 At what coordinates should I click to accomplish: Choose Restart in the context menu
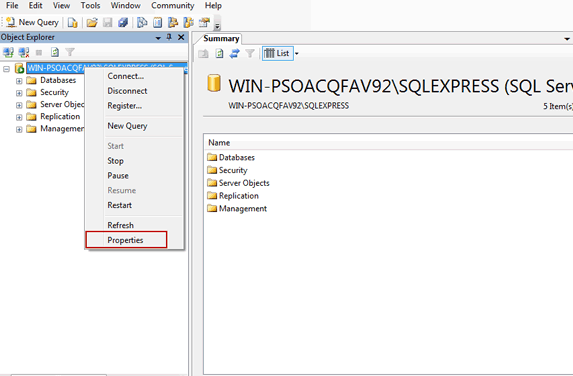[x=119, y=205]
